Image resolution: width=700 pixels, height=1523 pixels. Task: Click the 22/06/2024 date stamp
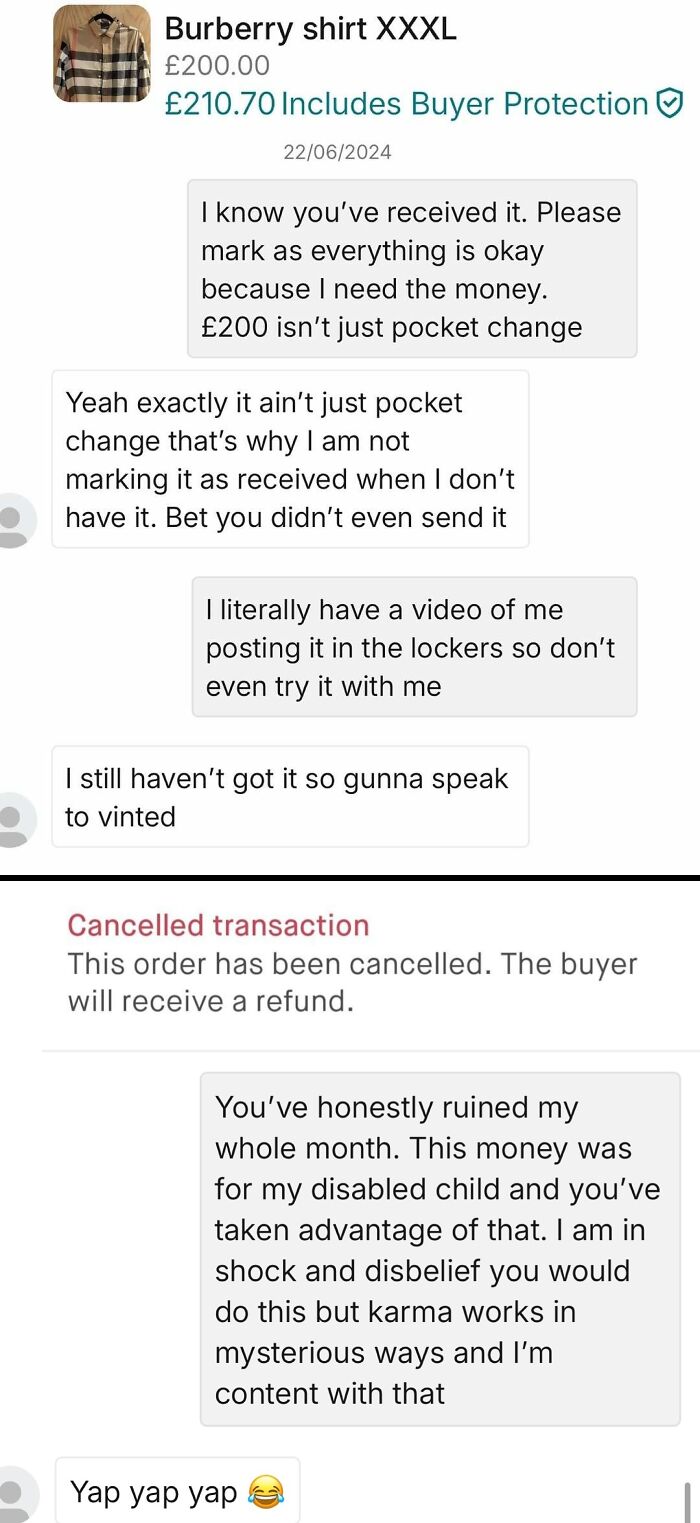(x=338, y=152)
